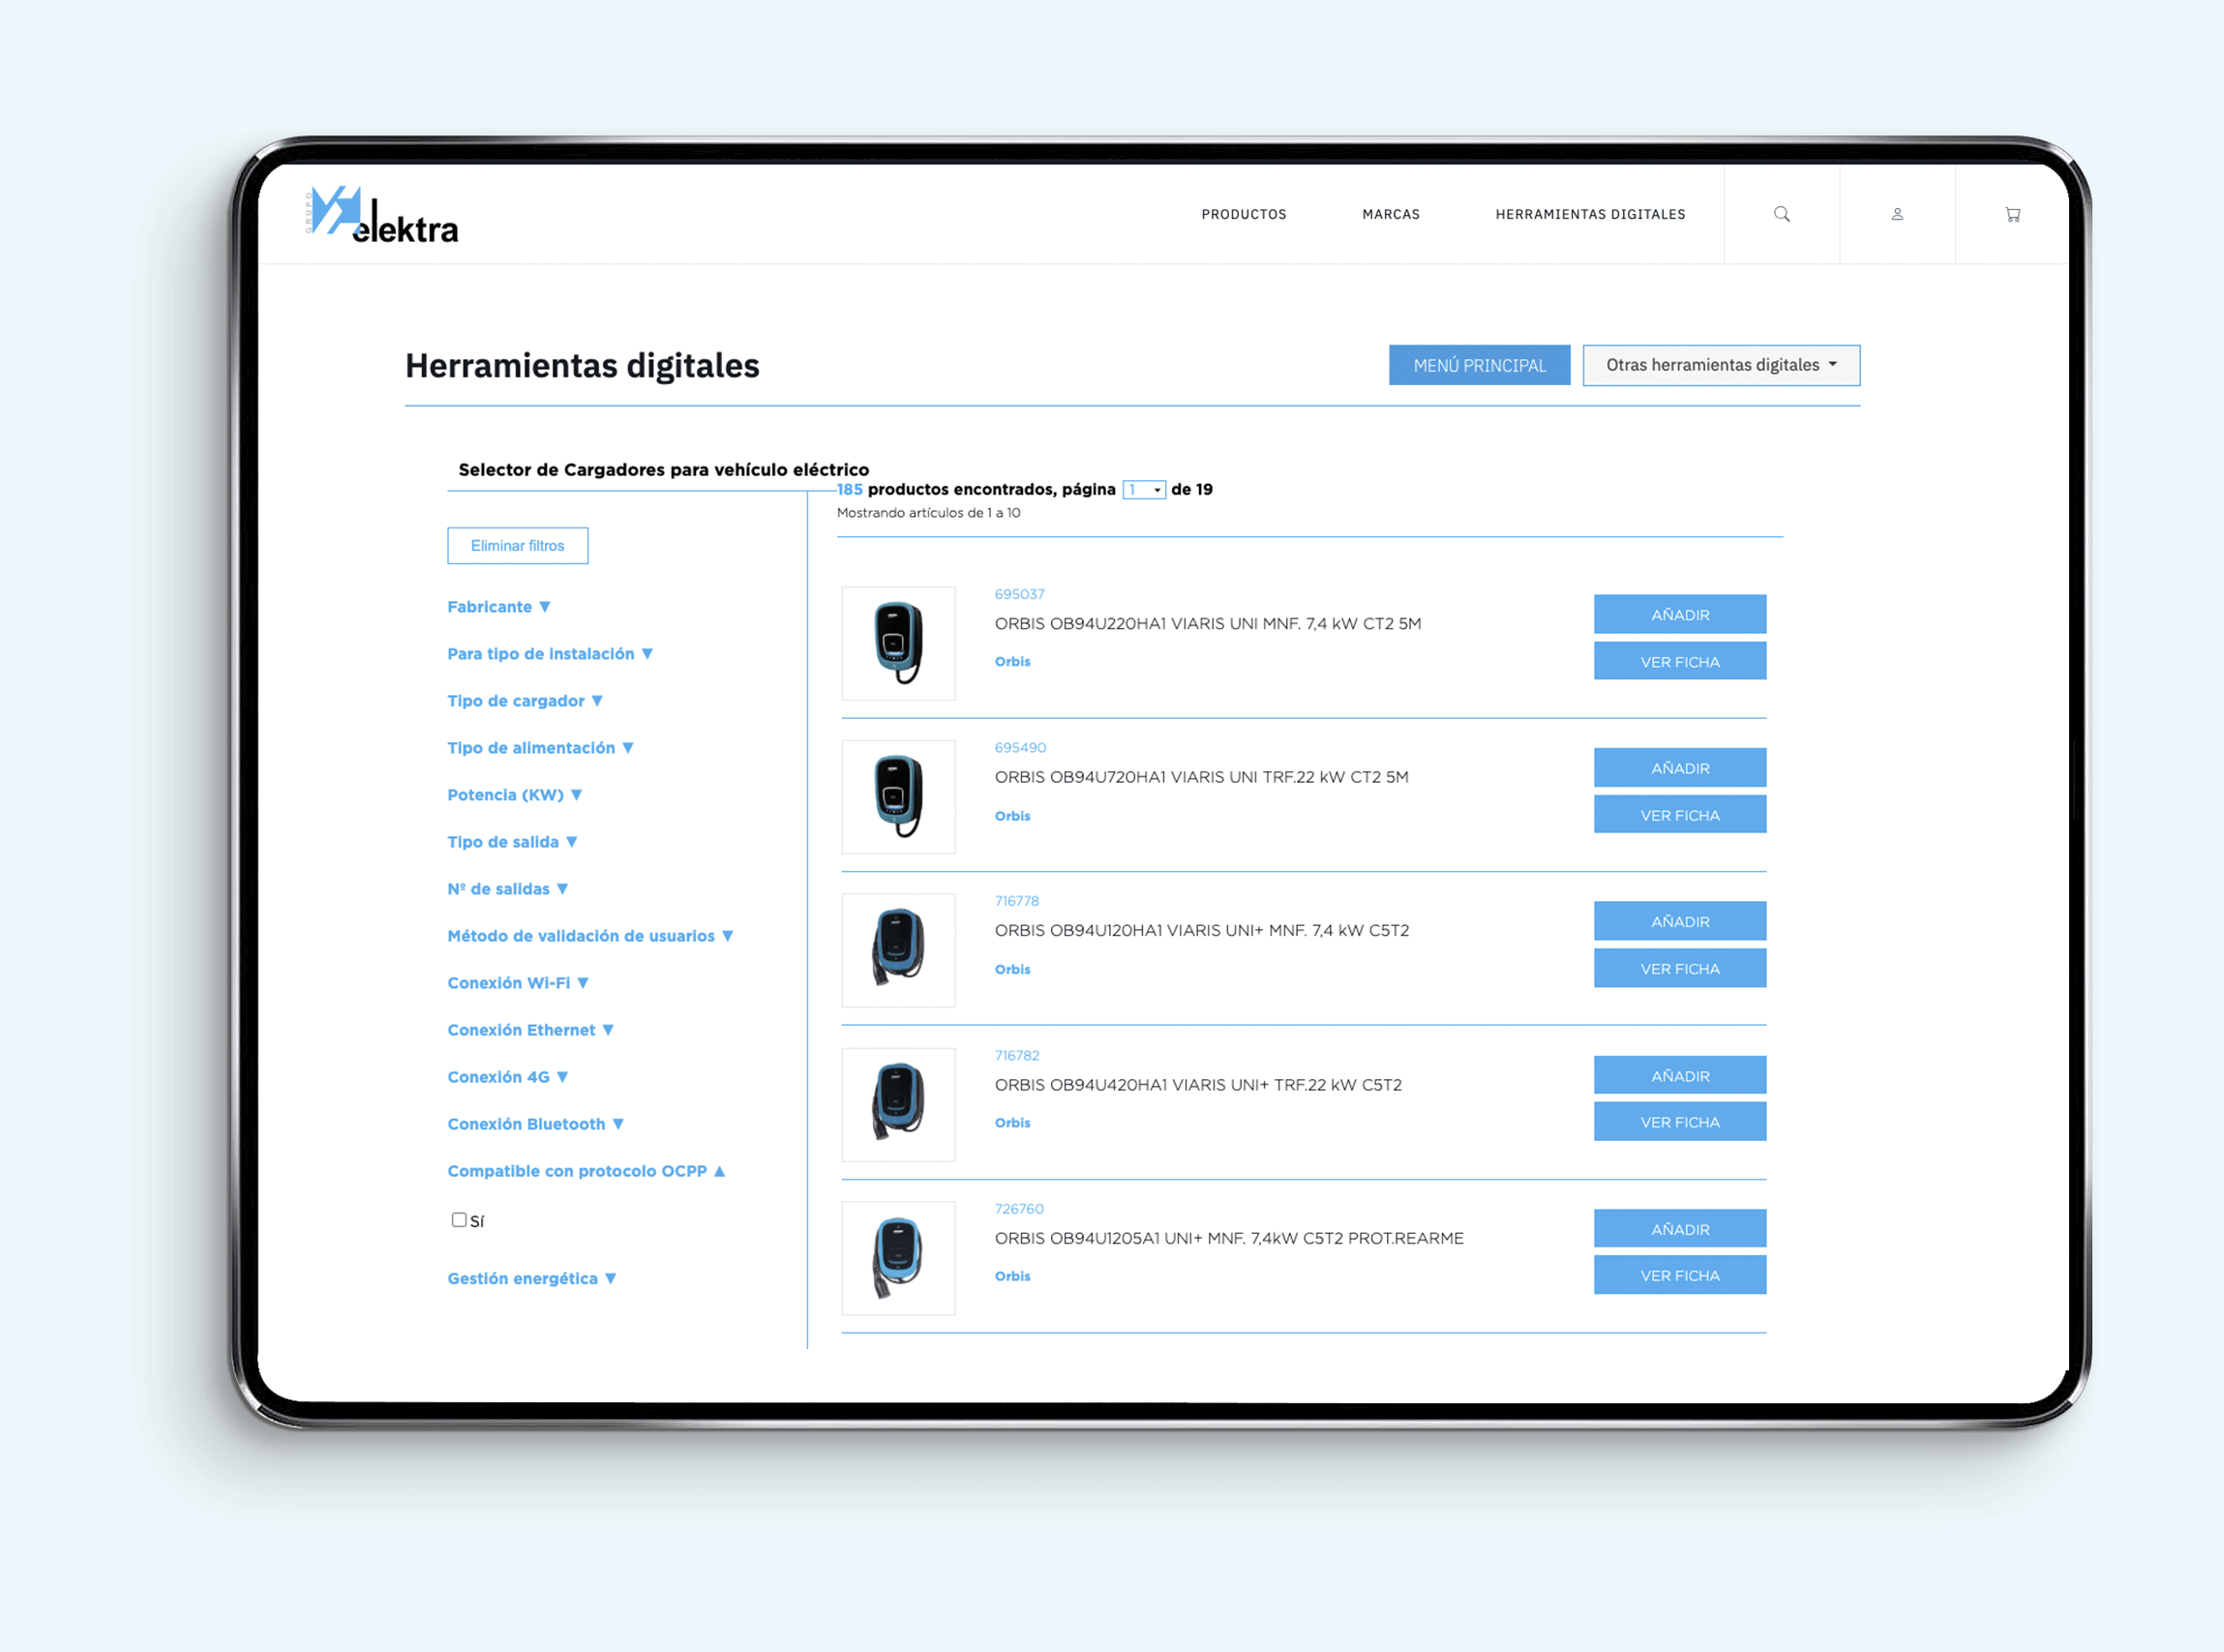This screenshot has width=2224, height=1652.
Task: Open product code 716778 link
Action: (x=1017, y=901)
